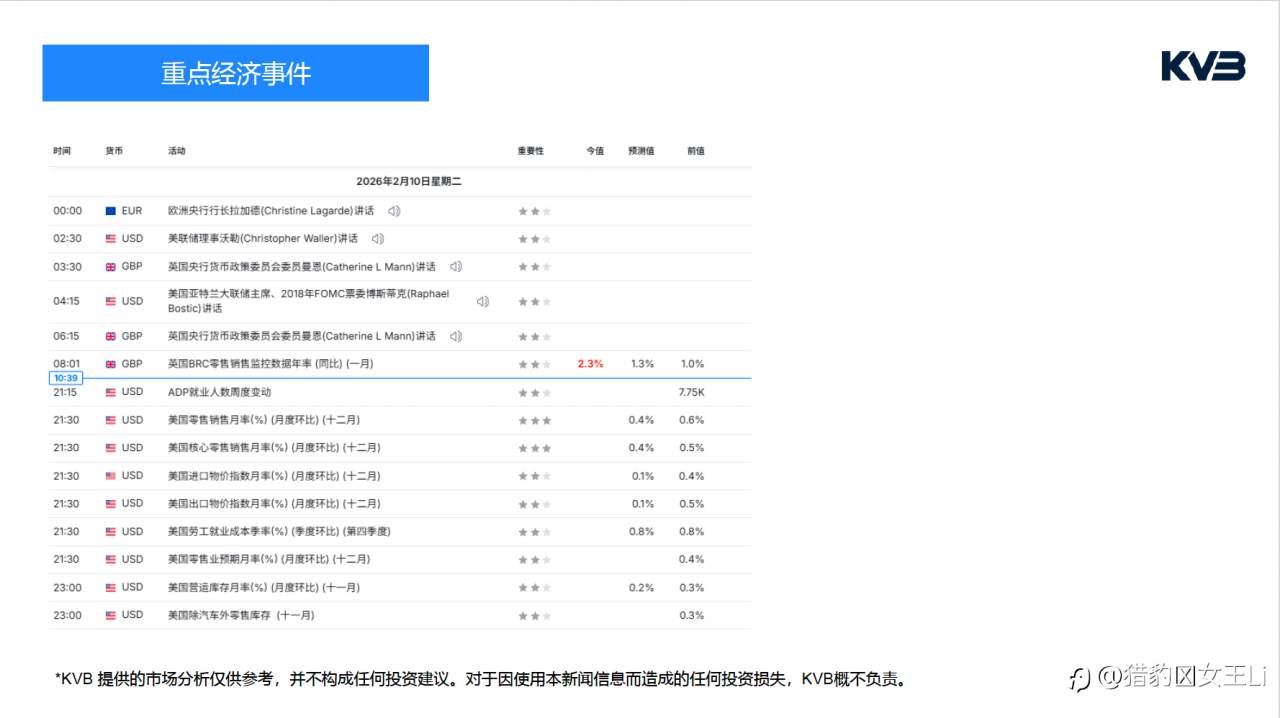Screen dimensions: 1280x718
Task: Click the GBP flag on the BRC retail sales row
Action: coord(109,363)
